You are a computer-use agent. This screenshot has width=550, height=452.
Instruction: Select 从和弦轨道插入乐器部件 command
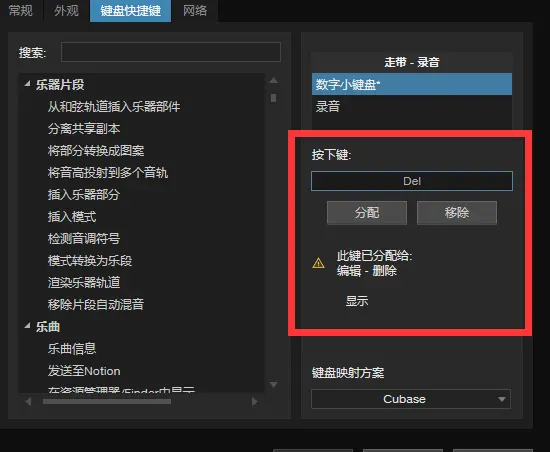coord(114,107)
